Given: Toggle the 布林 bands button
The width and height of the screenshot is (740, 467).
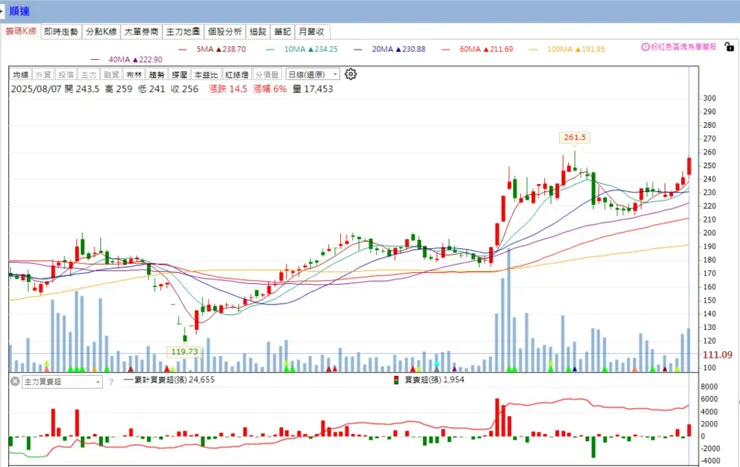Looking at the screenshot, I should click(x=134, y=75).
